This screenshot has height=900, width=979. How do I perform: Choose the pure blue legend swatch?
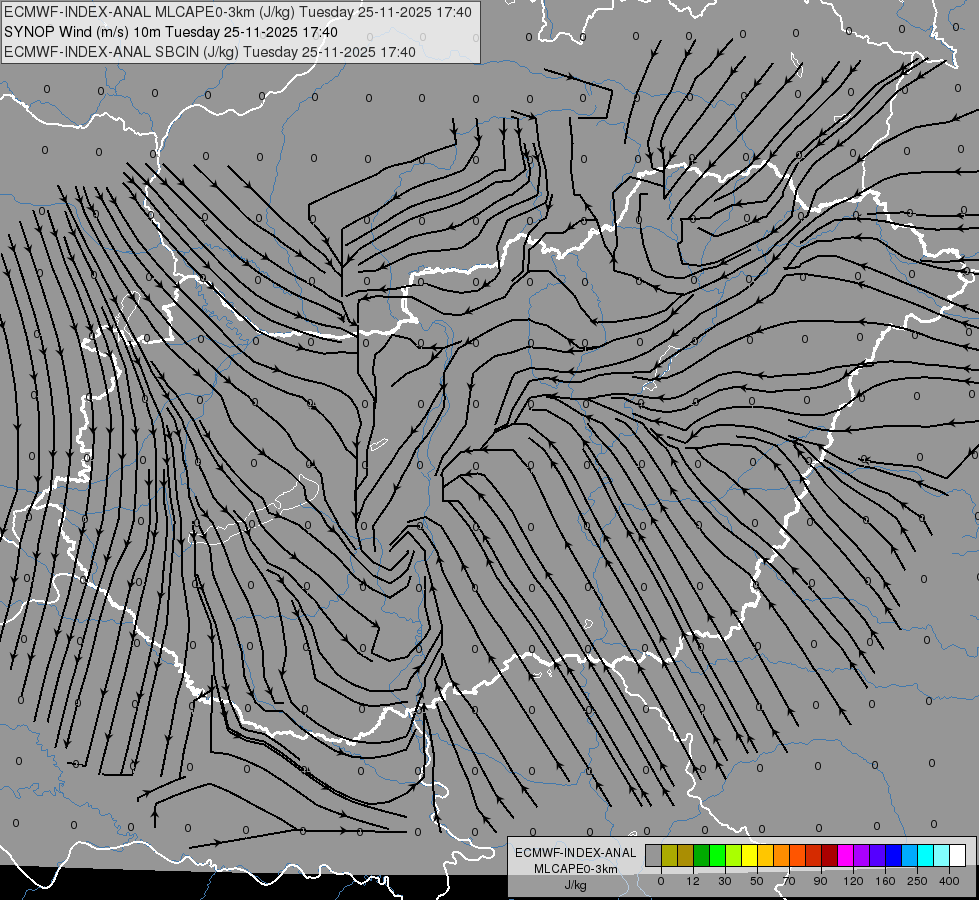pos(894,855)
